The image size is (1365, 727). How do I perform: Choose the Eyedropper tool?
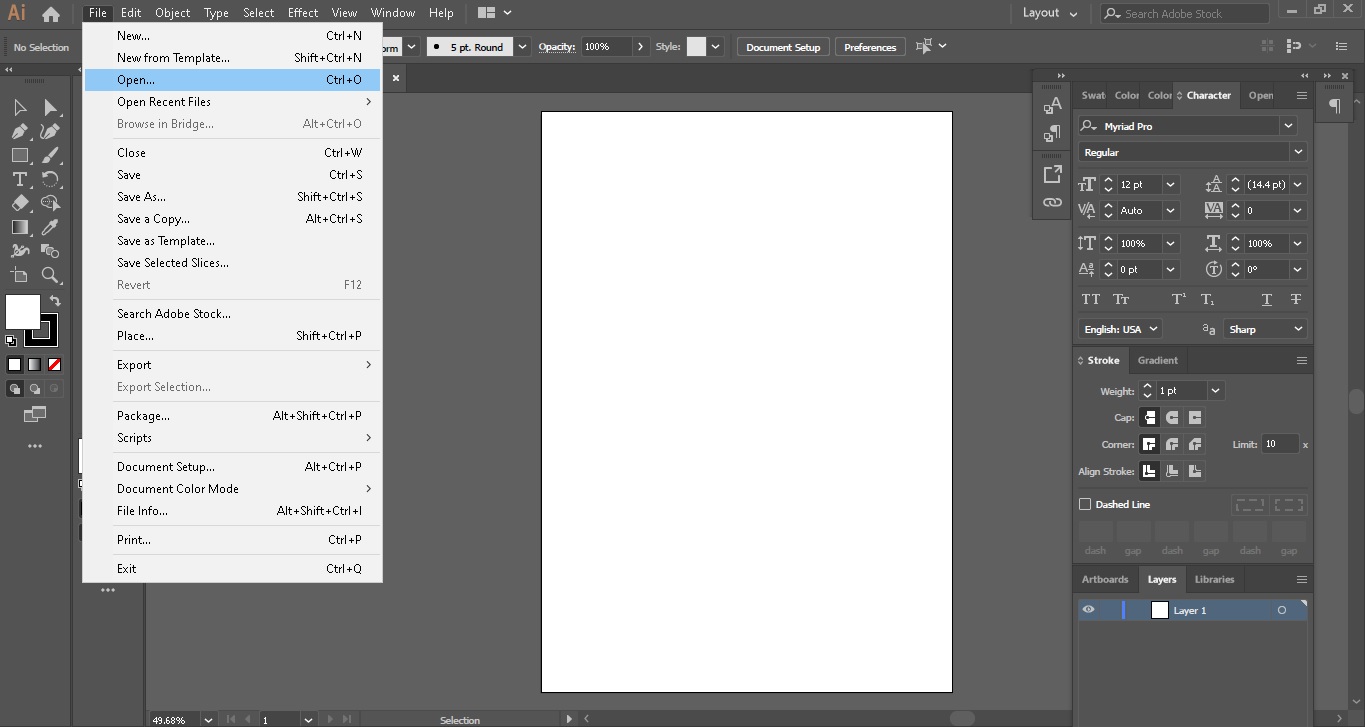click(x=50, y=227)
